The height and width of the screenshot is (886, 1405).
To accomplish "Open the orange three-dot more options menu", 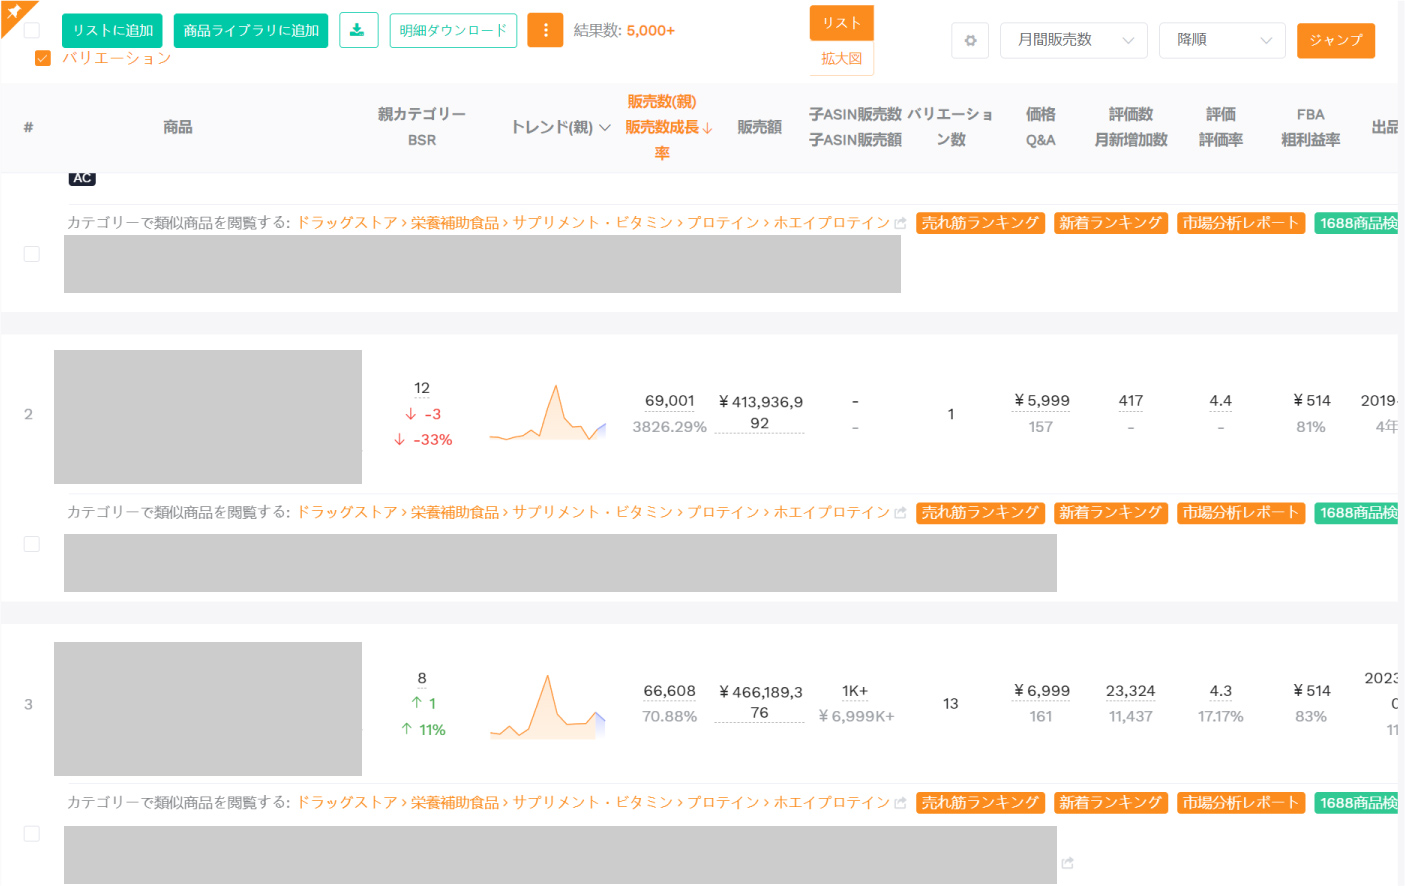I will [x=545, y=30].
